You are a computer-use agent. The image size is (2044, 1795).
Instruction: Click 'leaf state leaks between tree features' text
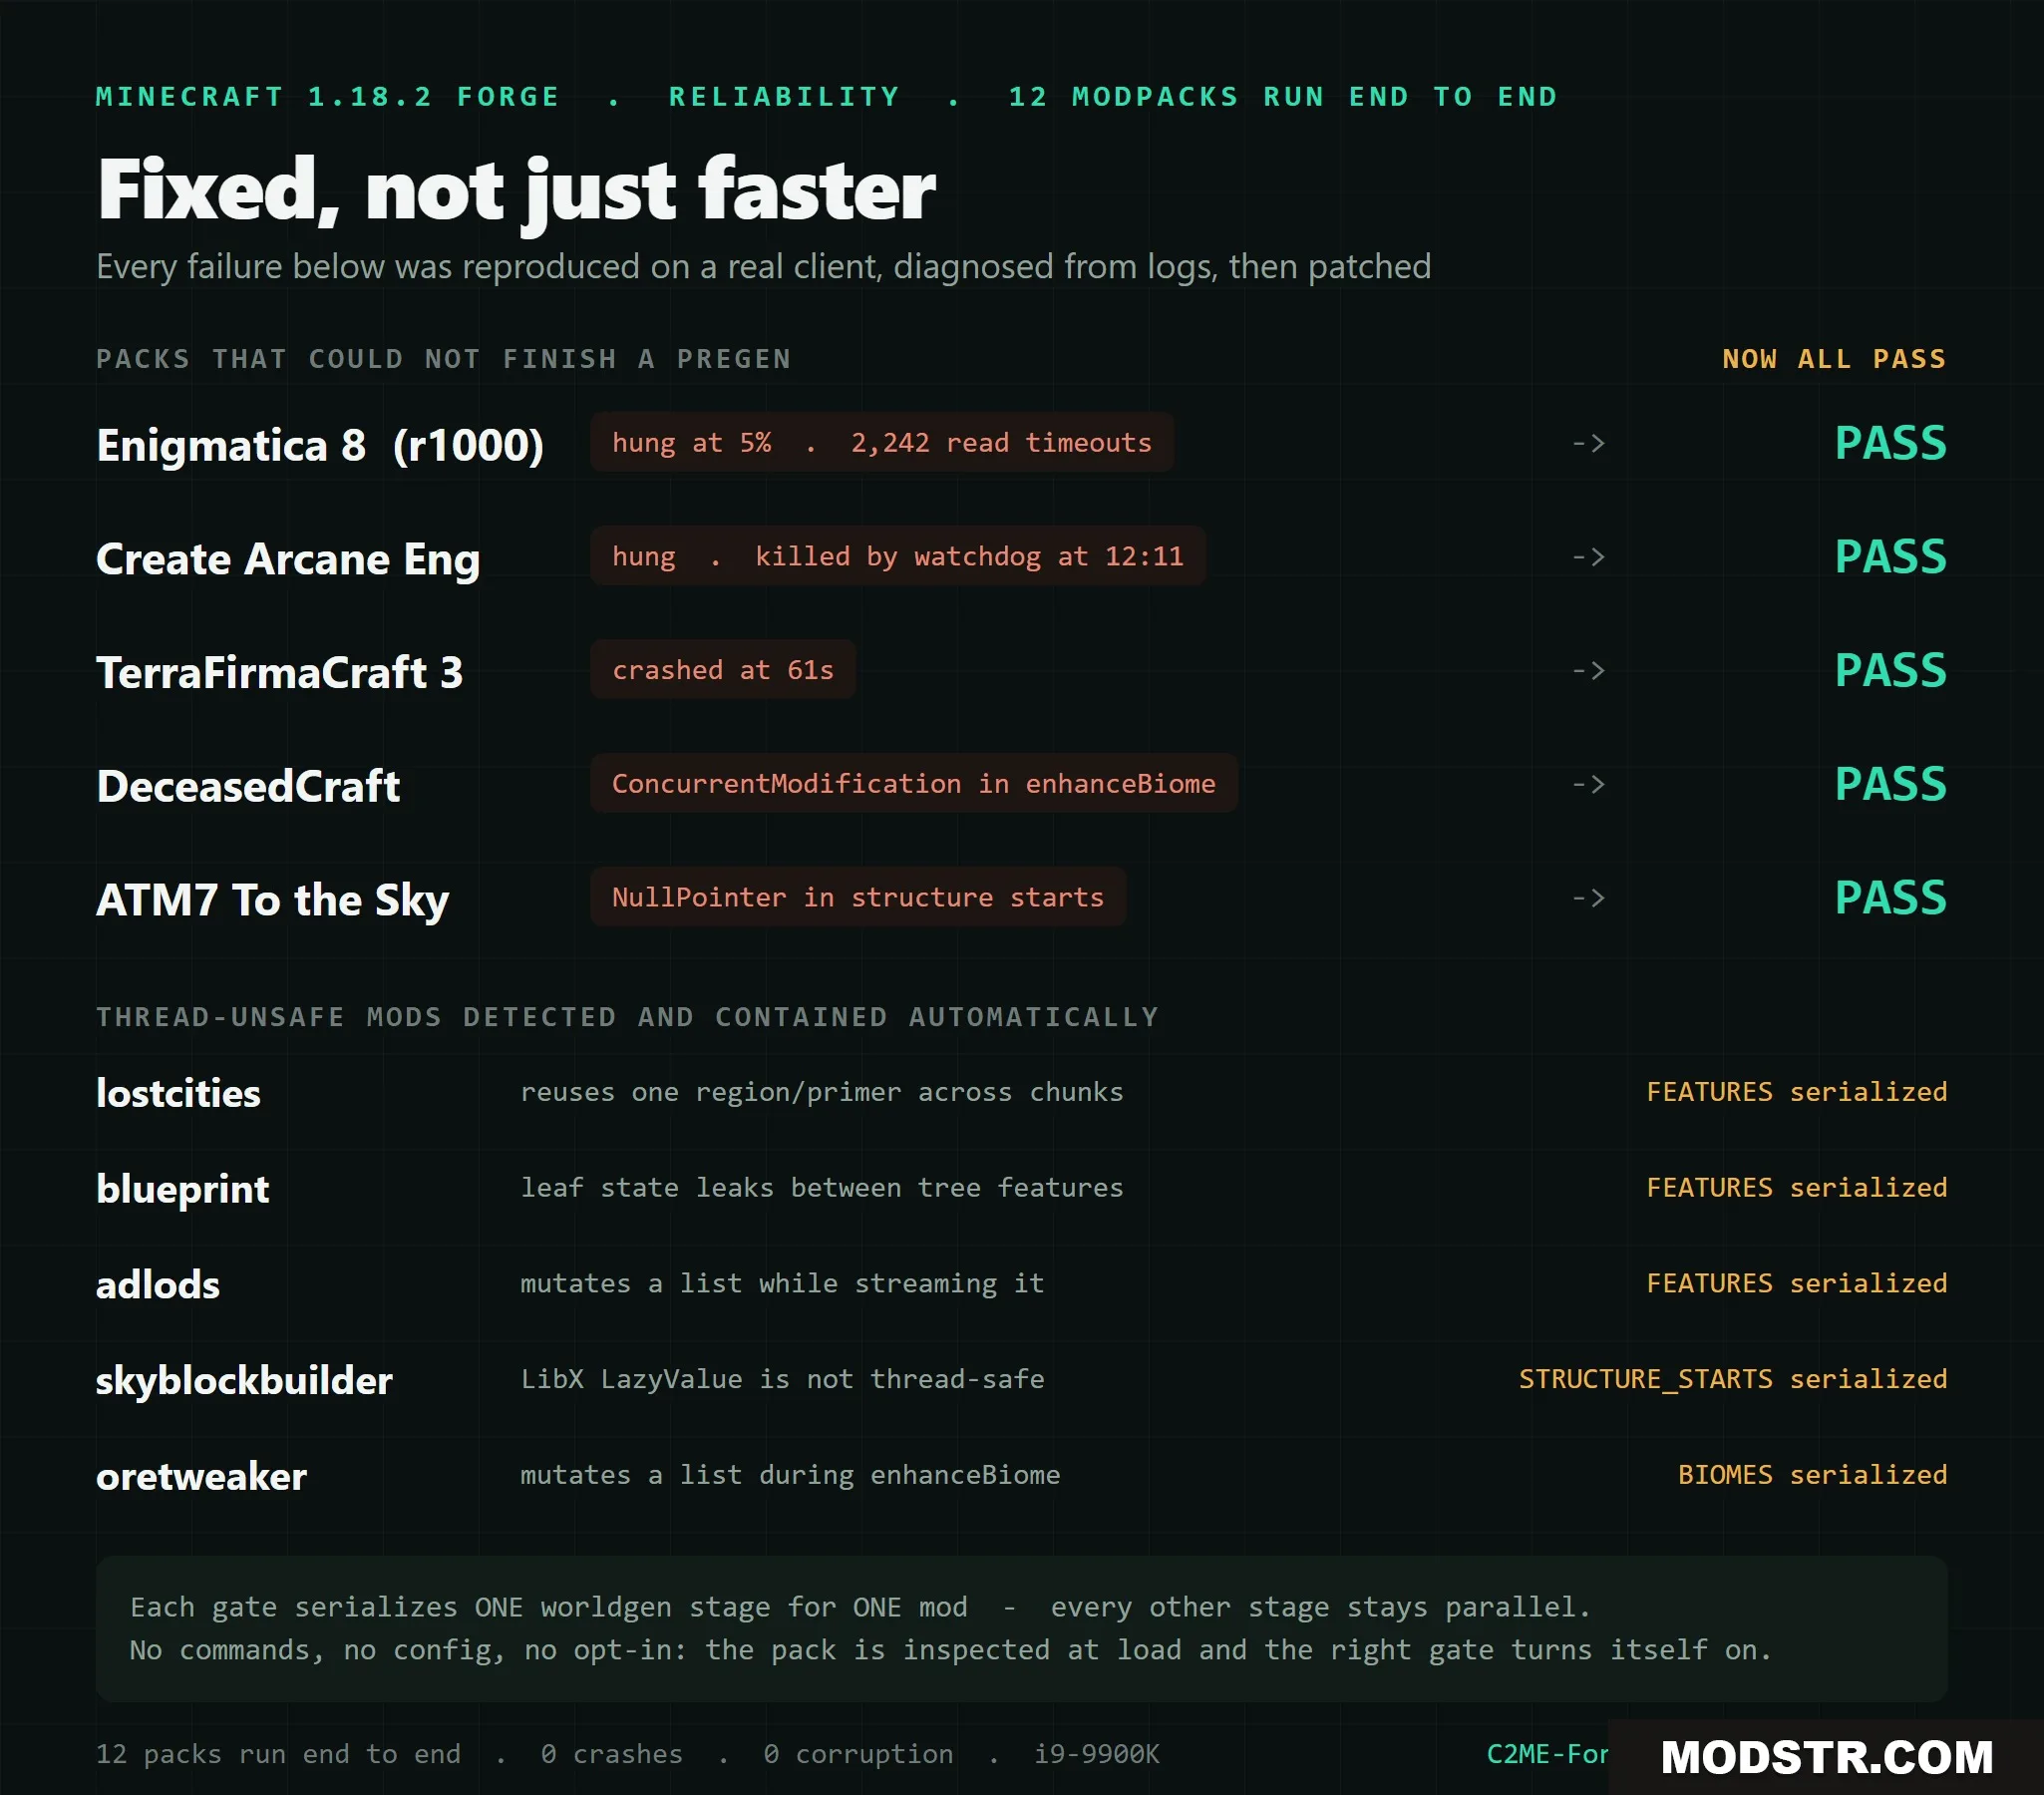821,1188
